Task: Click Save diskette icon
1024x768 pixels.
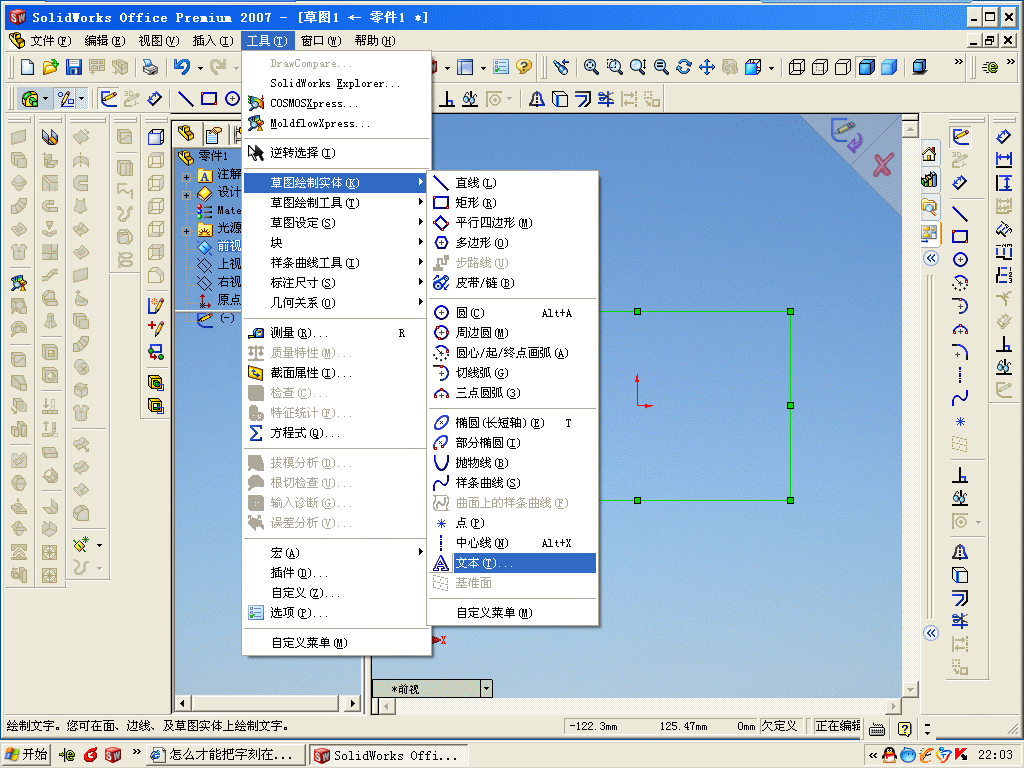Action: click(x=73, y=67)
